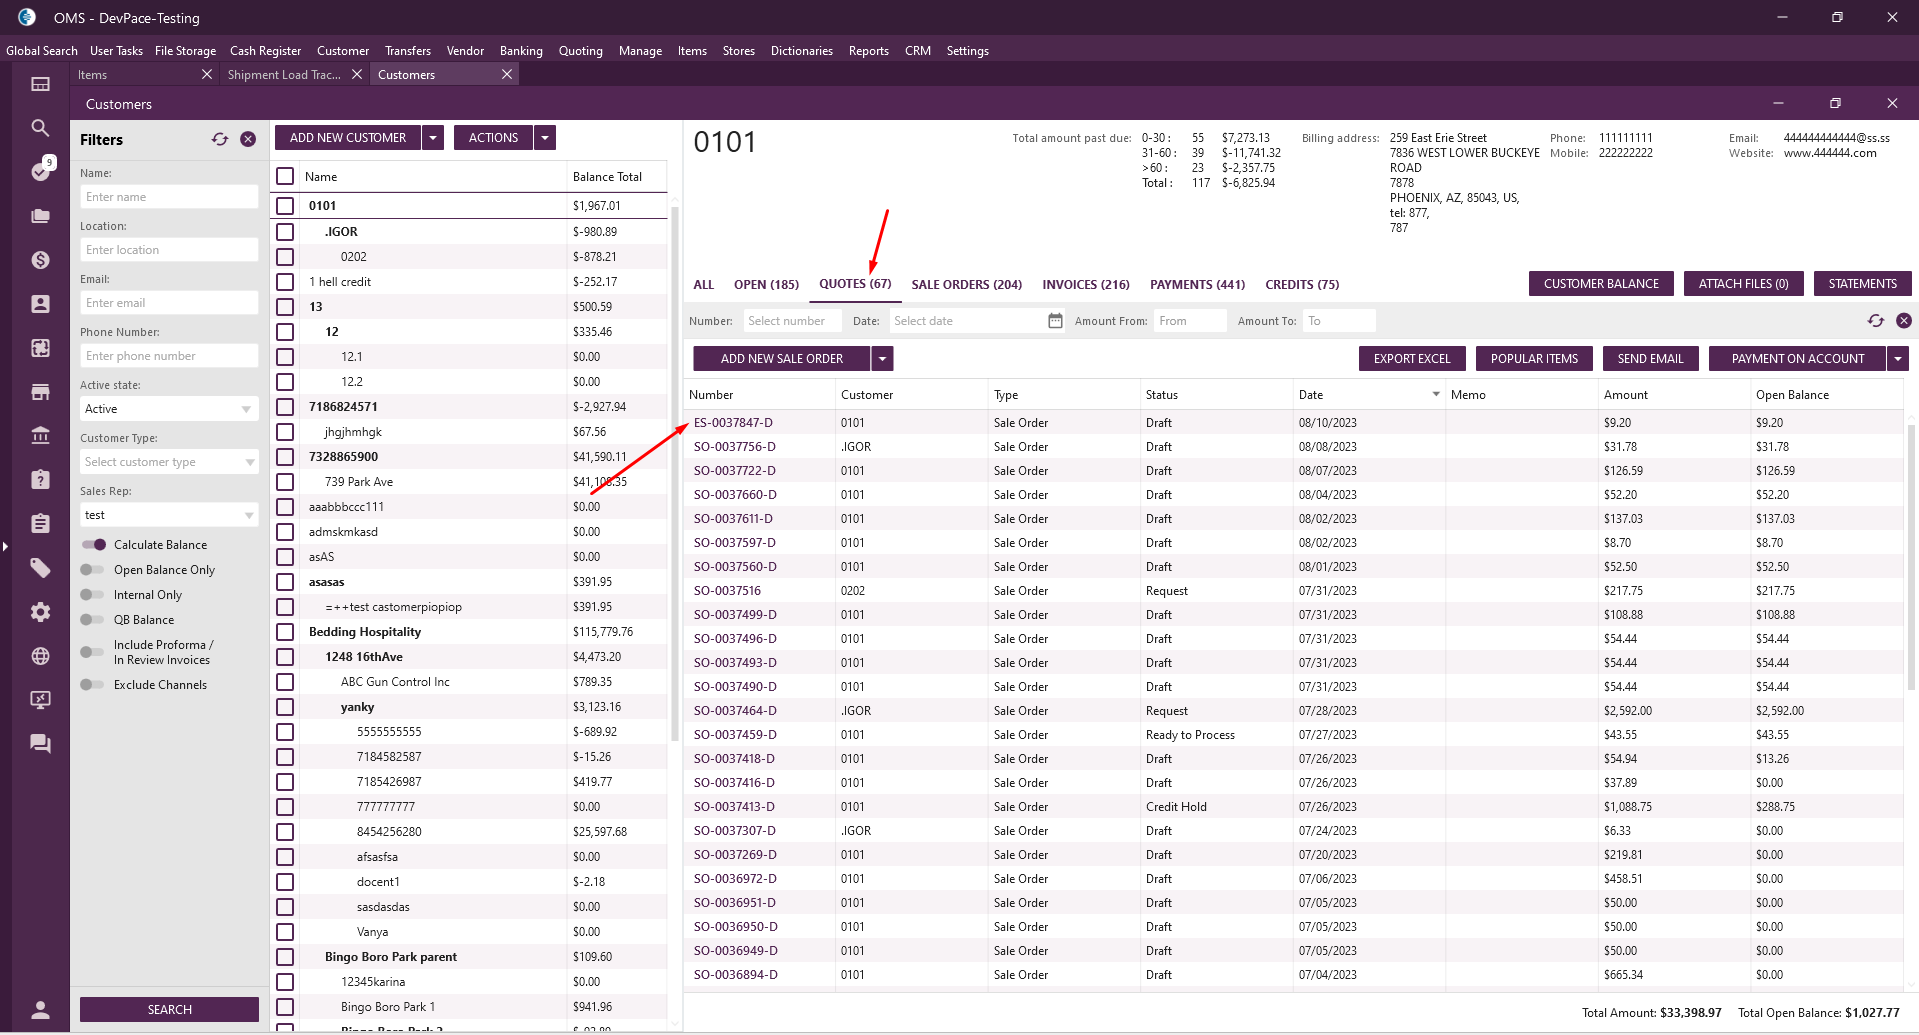Open the Active state dropdown
Image resolution: width=1919 pixels, height=1035 pixels.
click(x=168, y=409)
